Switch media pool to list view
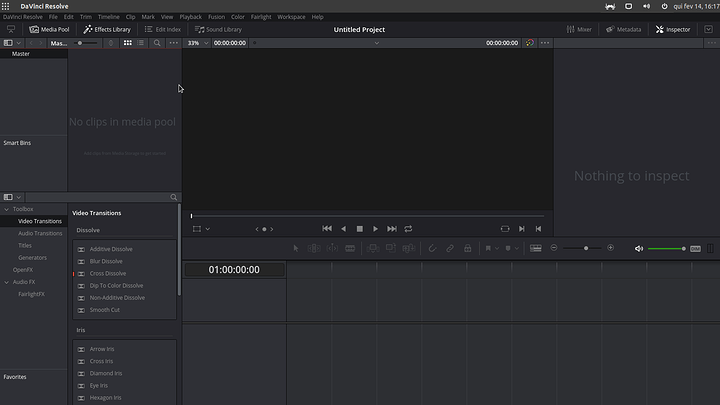The height and width of the screenshot is (405, 720). 142,43
